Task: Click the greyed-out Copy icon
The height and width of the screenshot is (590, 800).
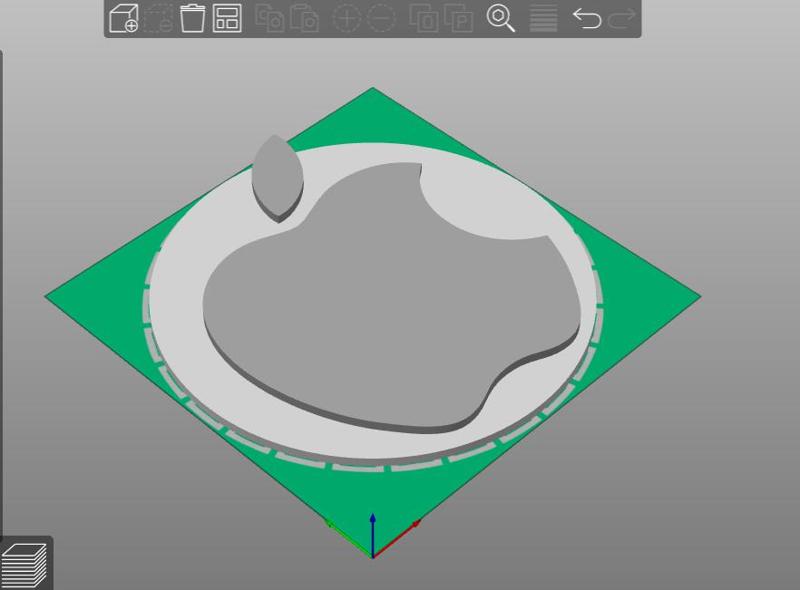Action: 269,18
